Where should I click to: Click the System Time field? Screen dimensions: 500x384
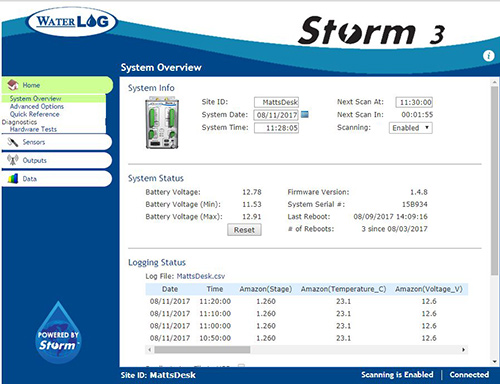point(276,128)
